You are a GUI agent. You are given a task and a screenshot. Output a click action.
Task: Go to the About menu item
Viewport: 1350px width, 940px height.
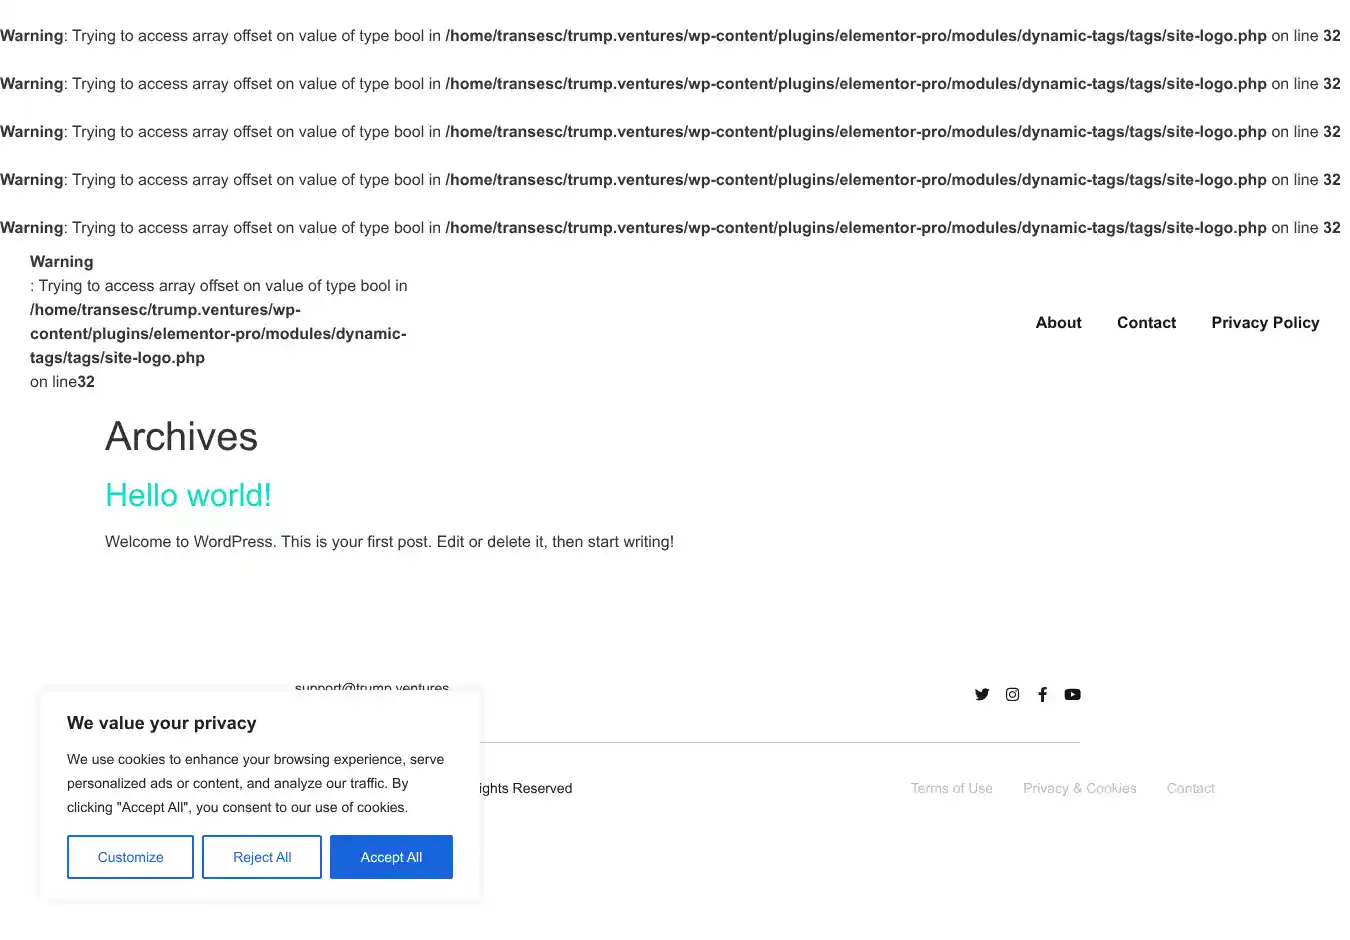point(1058,322)
